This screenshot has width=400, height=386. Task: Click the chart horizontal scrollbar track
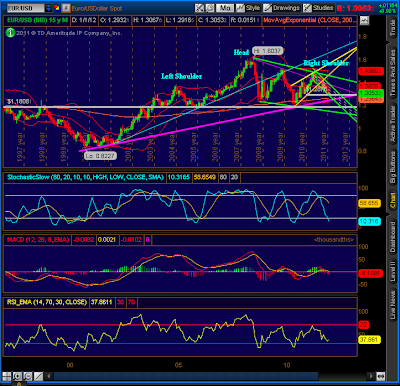click(209, 376)
